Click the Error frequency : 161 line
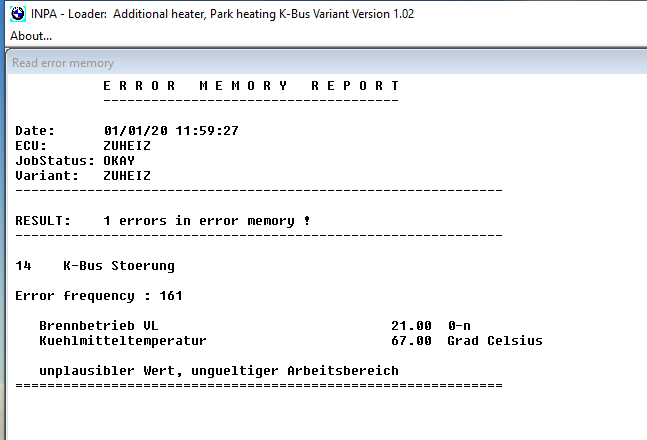This screenshot has width=647, height=440. pos(99,296)
